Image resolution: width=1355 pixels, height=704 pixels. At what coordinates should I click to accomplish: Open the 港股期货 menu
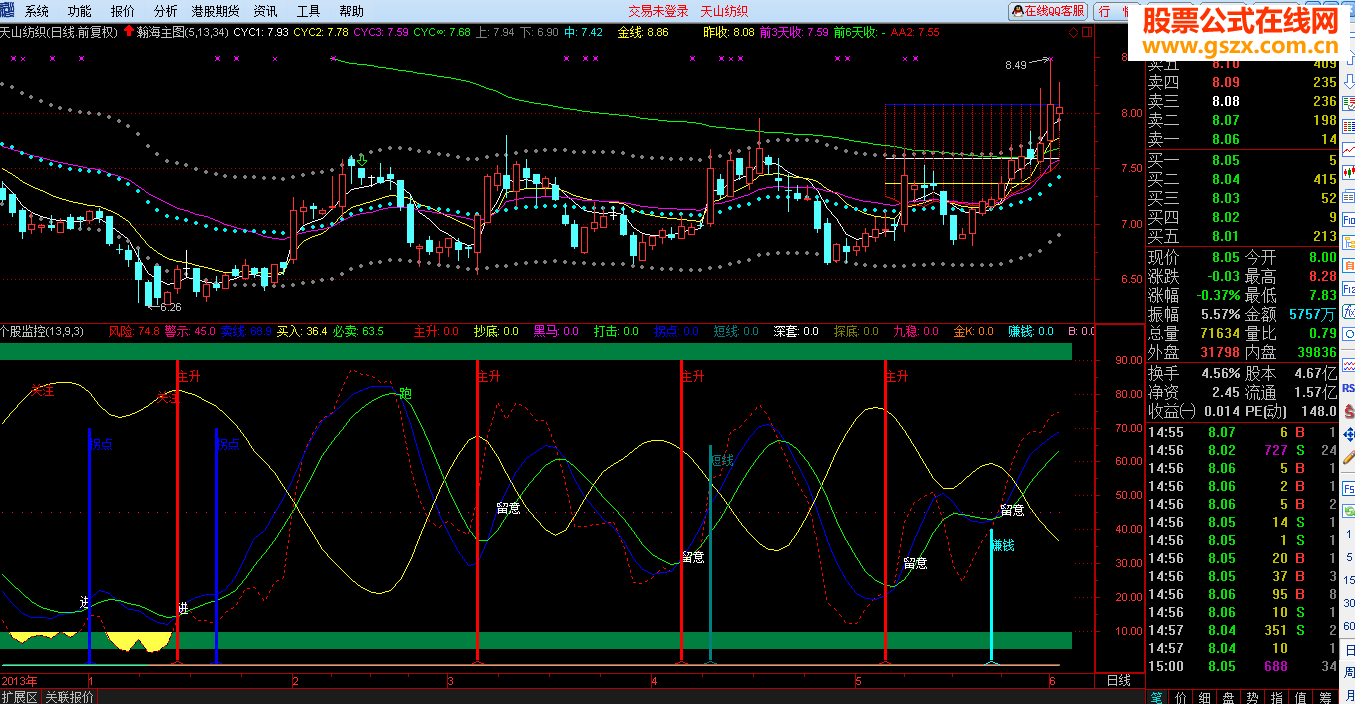point(215,11)
